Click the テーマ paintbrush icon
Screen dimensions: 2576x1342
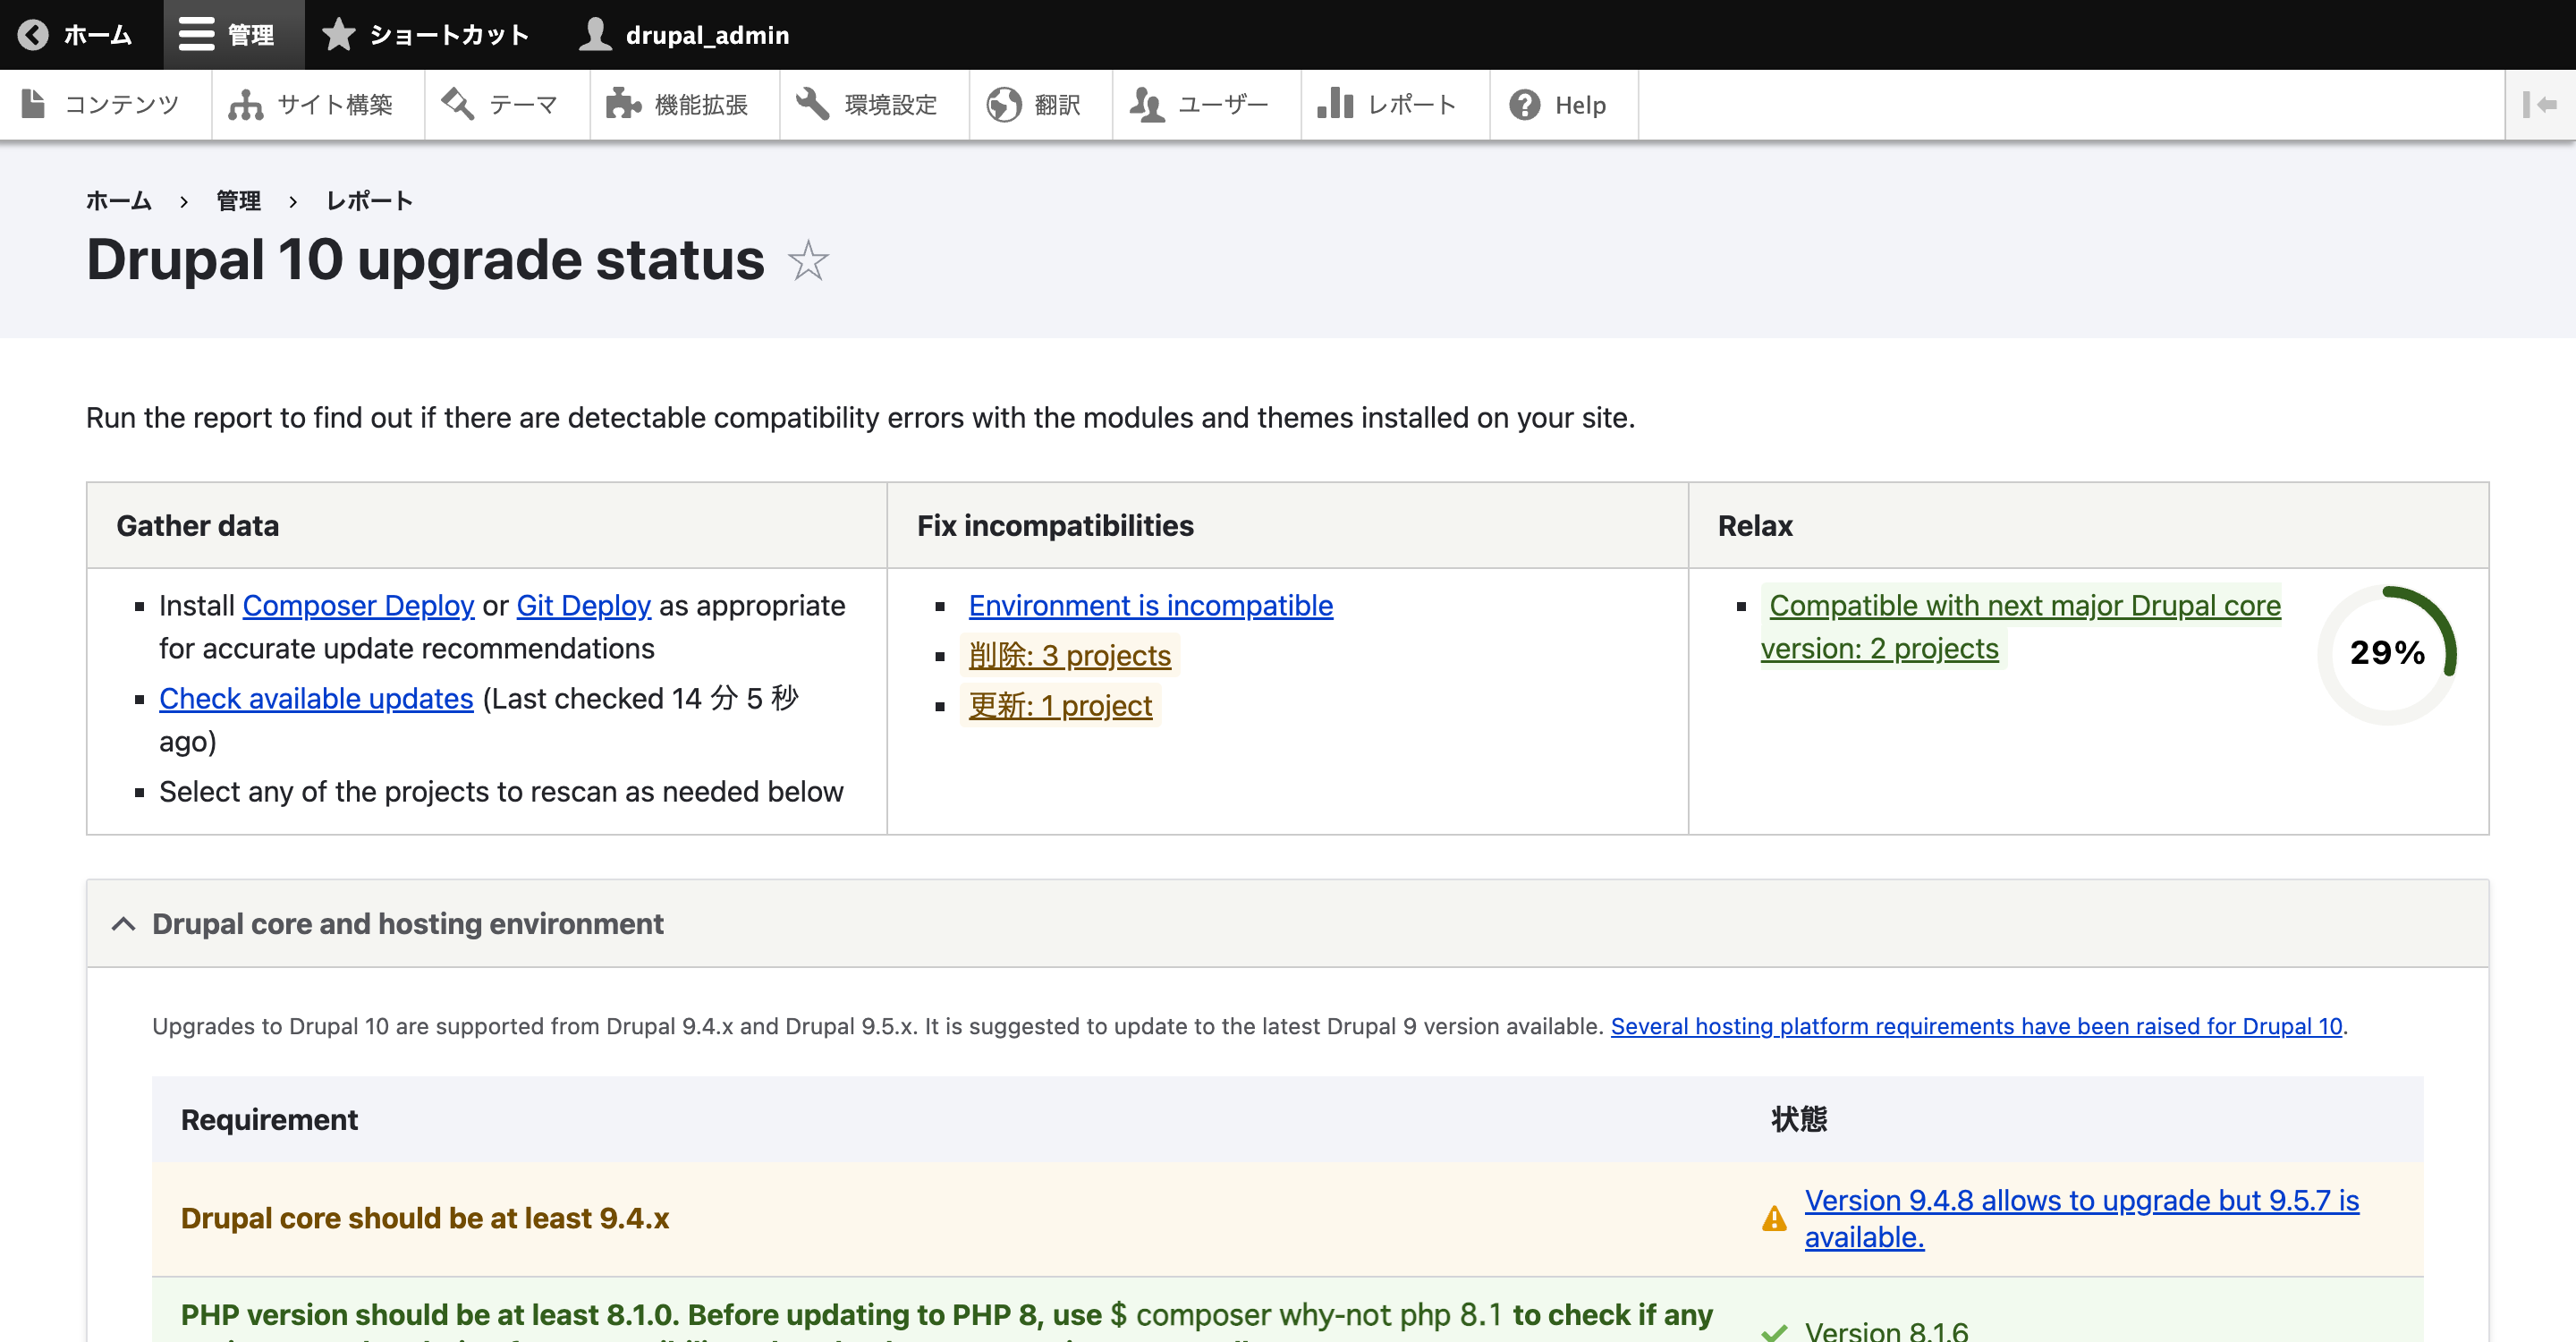tap(457, 104)
